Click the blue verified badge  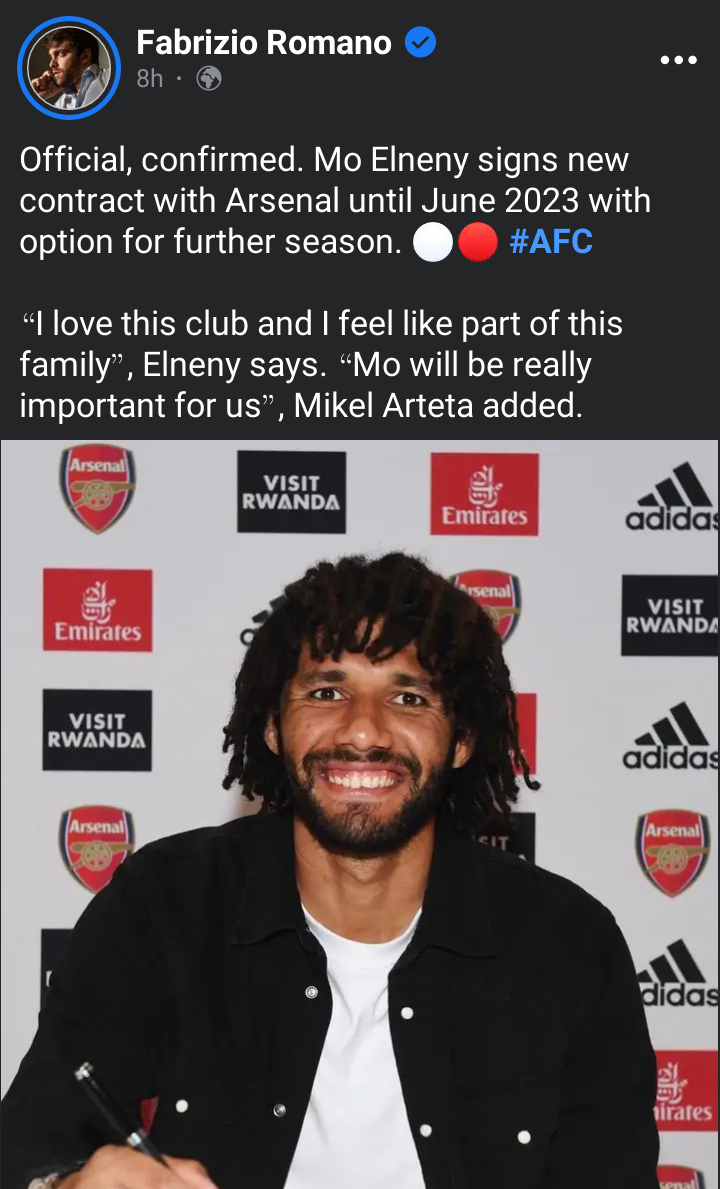[x=420, y=42]
